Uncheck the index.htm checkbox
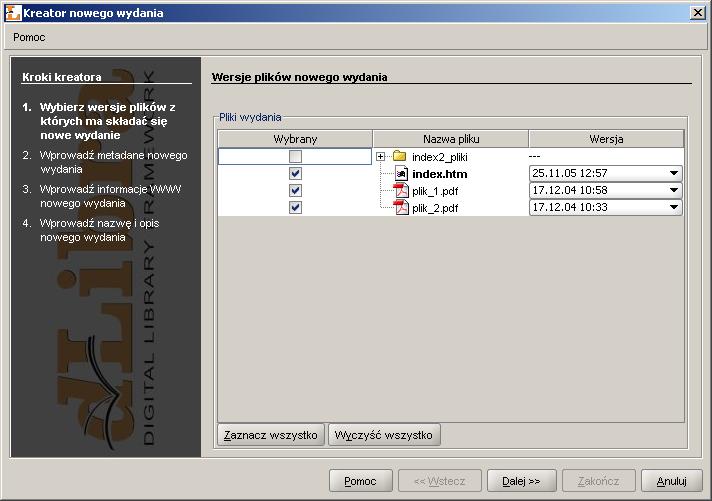 coord(295,174)
